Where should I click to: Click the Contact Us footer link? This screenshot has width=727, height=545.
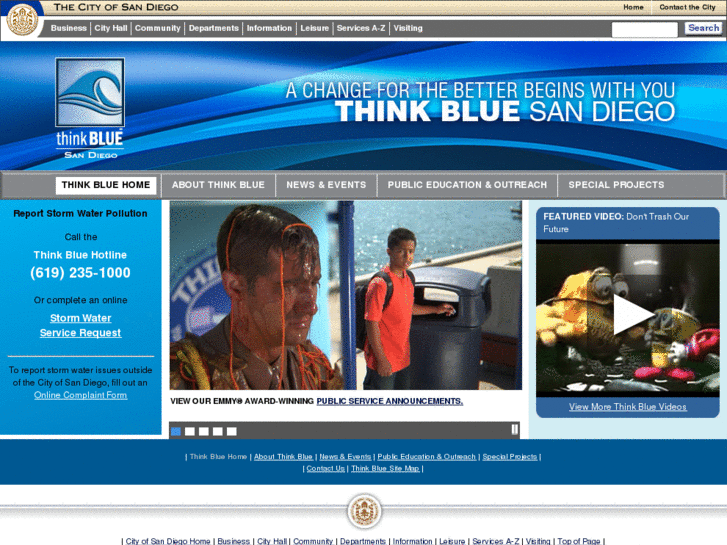click(325, 468)
